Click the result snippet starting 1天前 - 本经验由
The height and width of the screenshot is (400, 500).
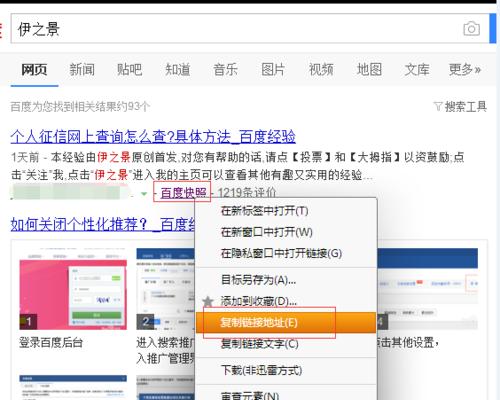pyautogui.click(x=237, y=166)
